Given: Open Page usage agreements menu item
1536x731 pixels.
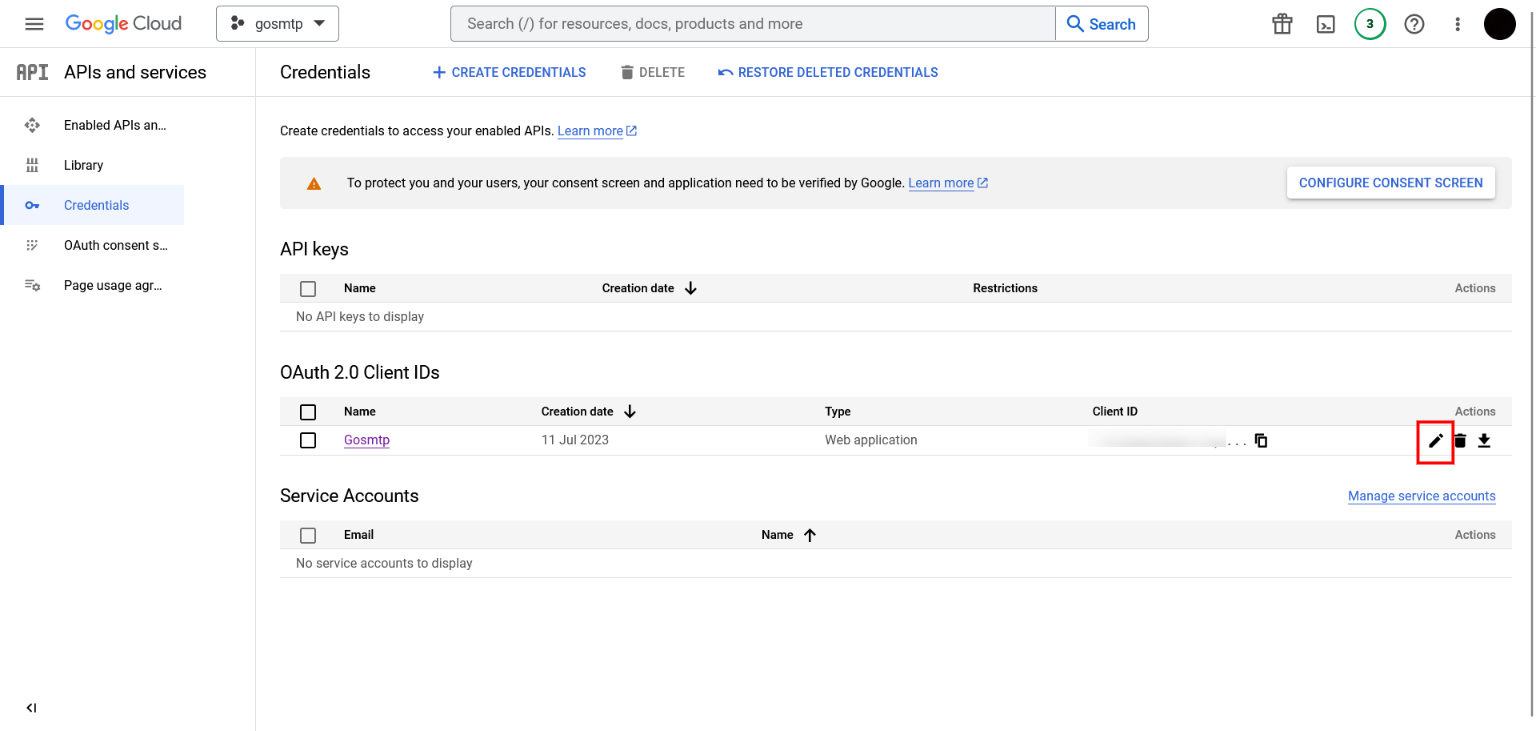Looking at the screenshot, I should click(113, 285).
